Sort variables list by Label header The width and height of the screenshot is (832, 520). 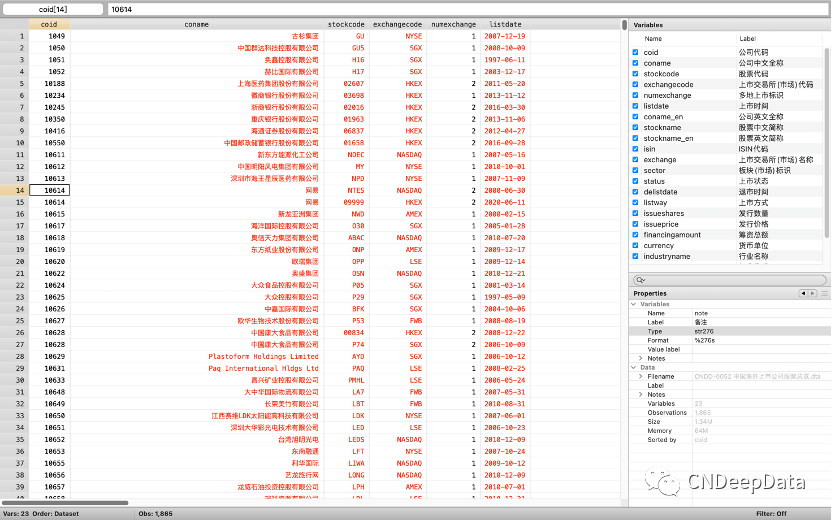747,39
